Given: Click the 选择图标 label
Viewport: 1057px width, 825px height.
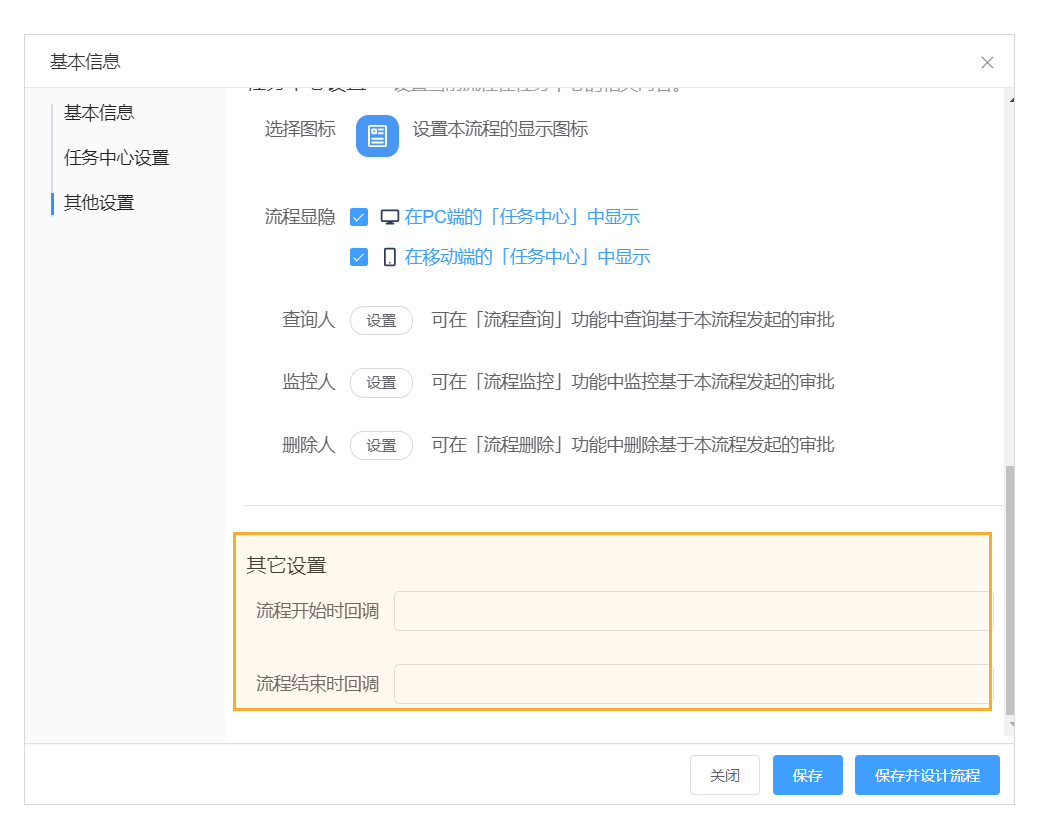Looking at the screenshot, I should (x=300, y=129).
